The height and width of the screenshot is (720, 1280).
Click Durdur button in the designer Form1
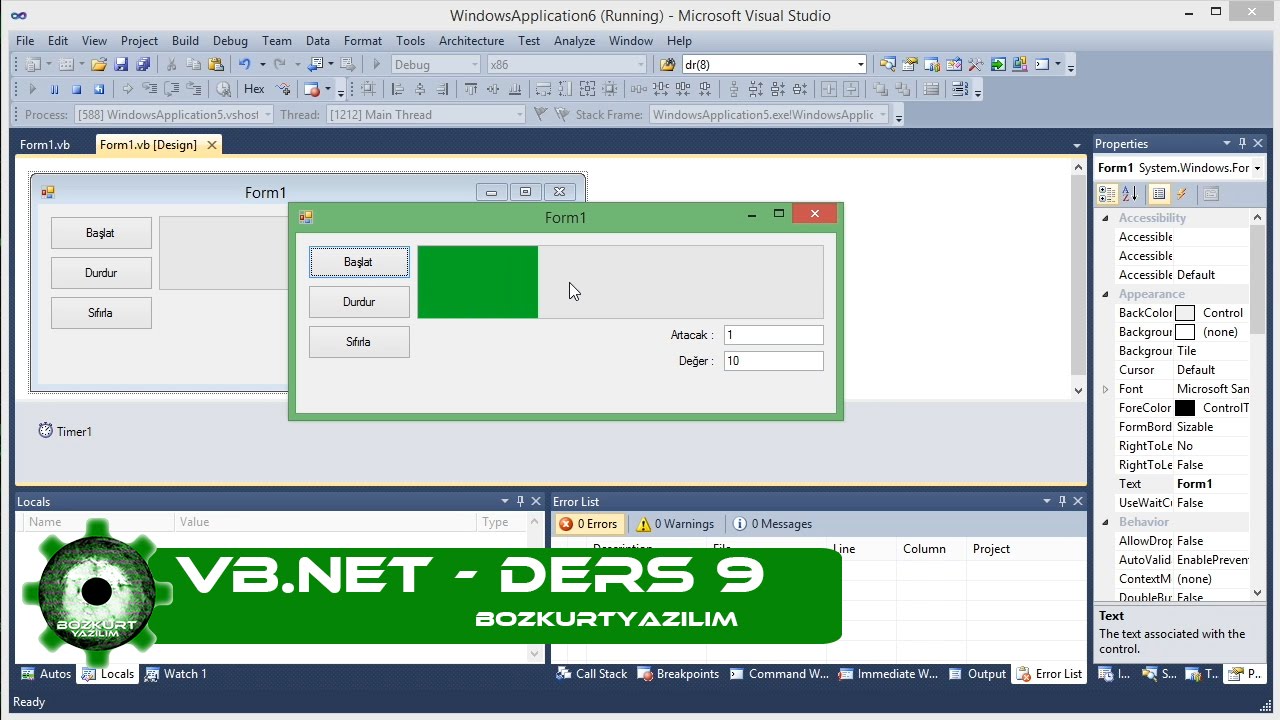[101, 273]
